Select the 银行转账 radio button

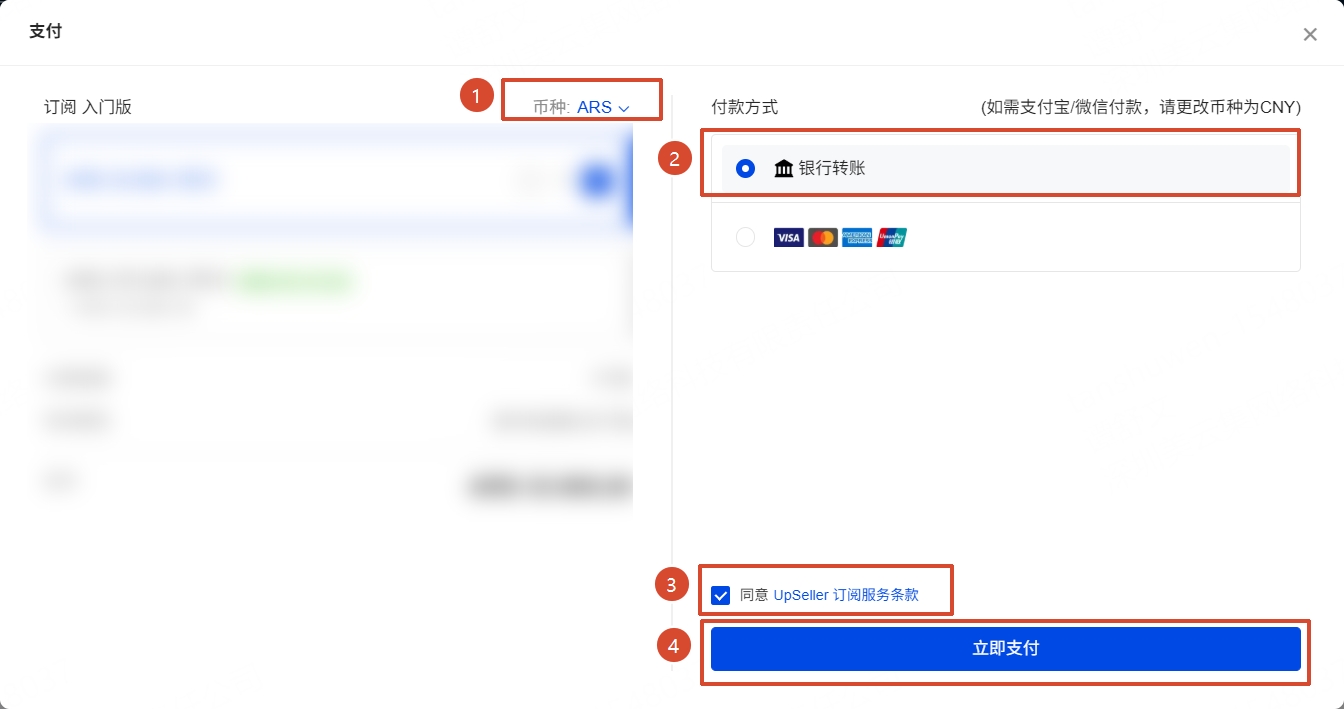tap(745, 169)
